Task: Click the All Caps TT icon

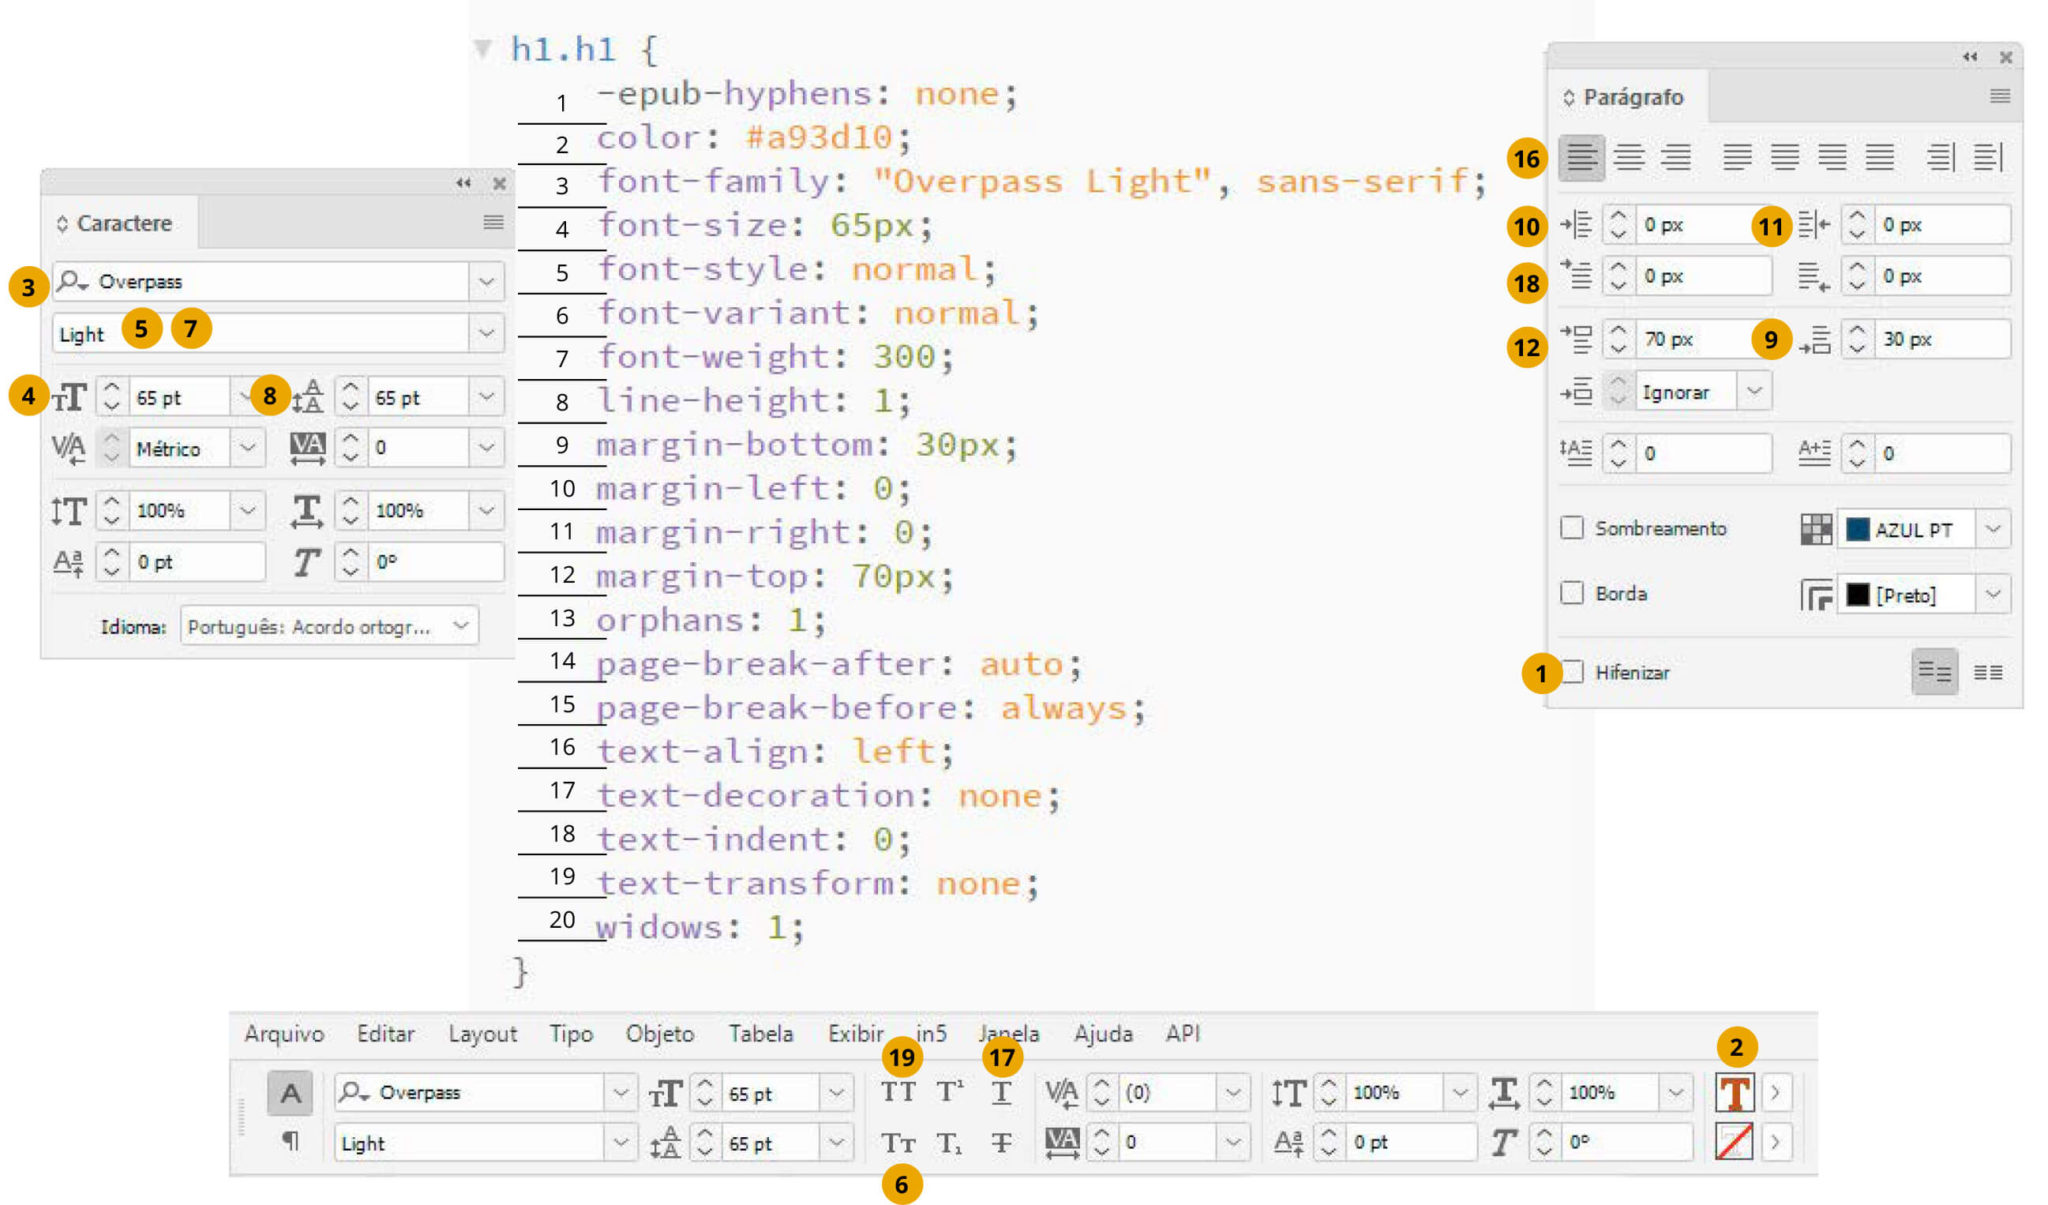Action: tap(898, 1092)
